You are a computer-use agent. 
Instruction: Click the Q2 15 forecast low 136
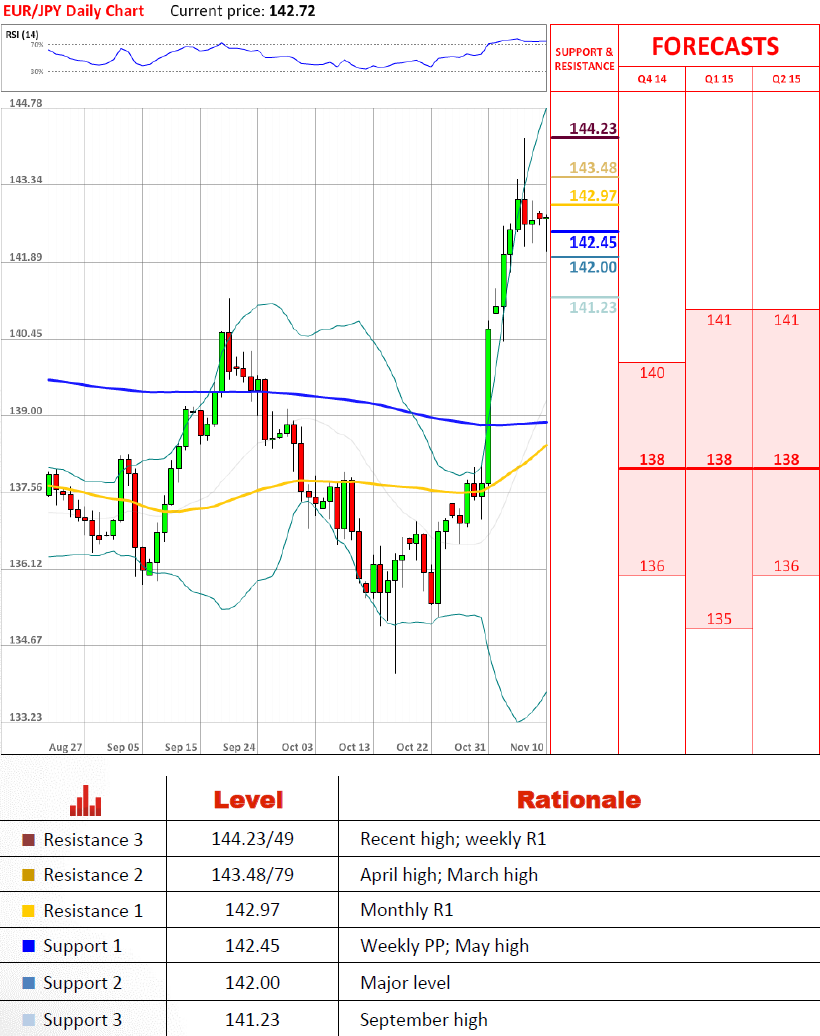[x=786, y=566]
